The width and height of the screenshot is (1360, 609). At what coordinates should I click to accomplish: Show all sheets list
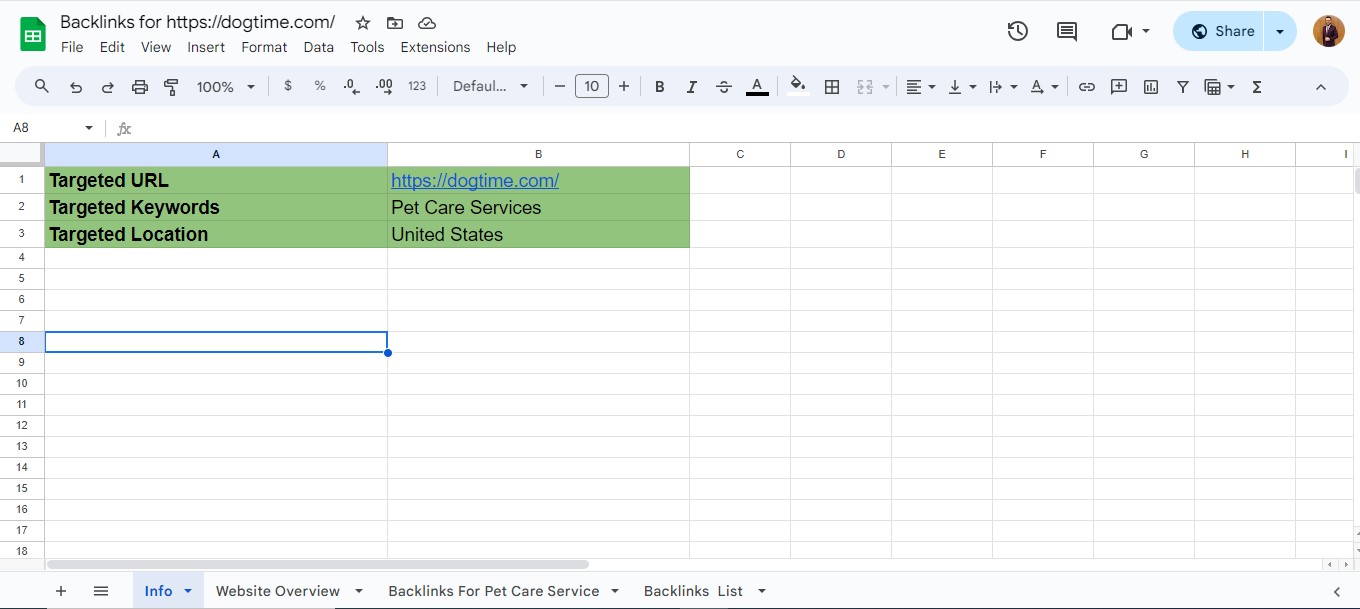pyautogui.click(x=101, y=591)
